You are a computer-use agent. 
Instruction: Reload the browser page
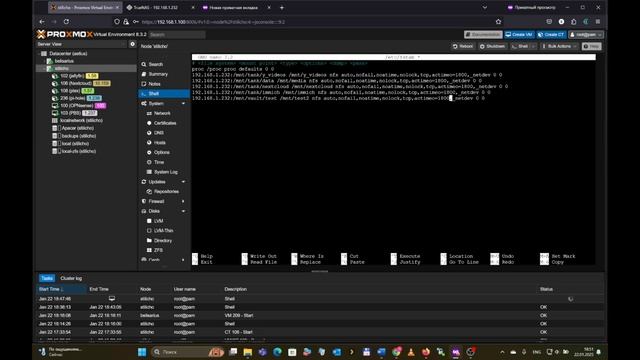coord(66,22)
